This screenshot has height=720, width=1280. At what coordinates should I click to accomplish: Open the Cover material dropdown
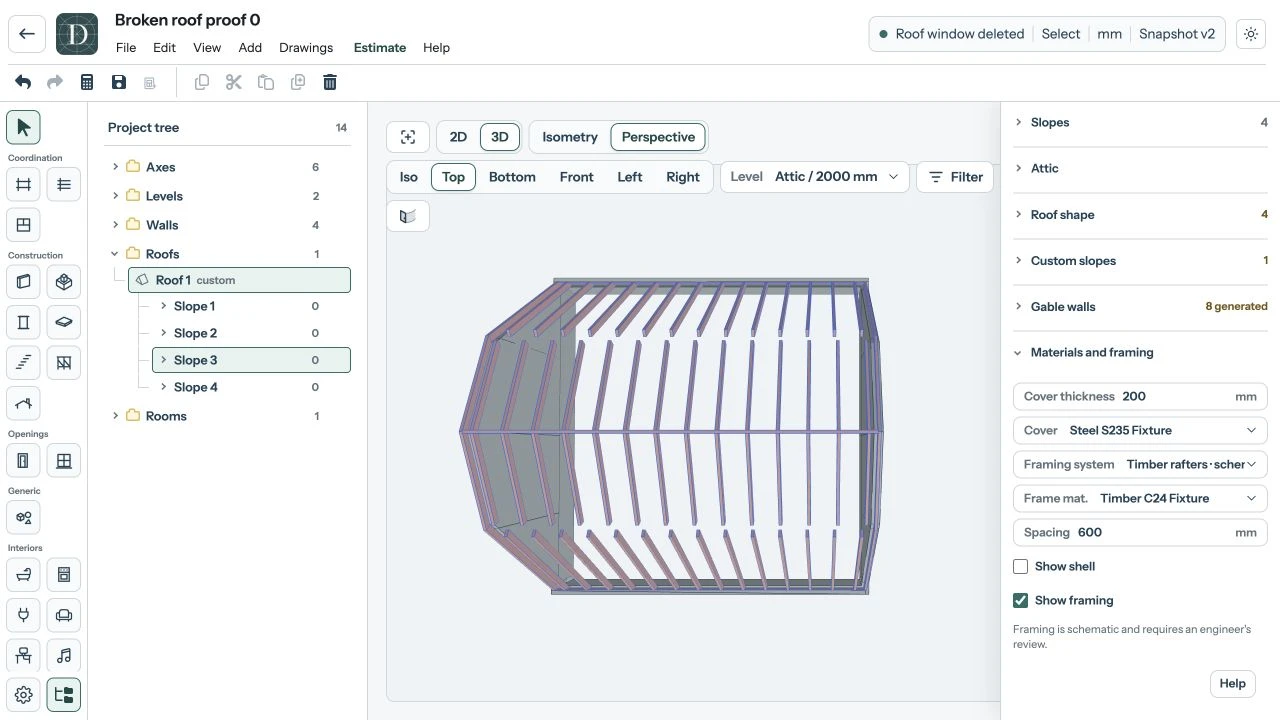point(1140,430)
